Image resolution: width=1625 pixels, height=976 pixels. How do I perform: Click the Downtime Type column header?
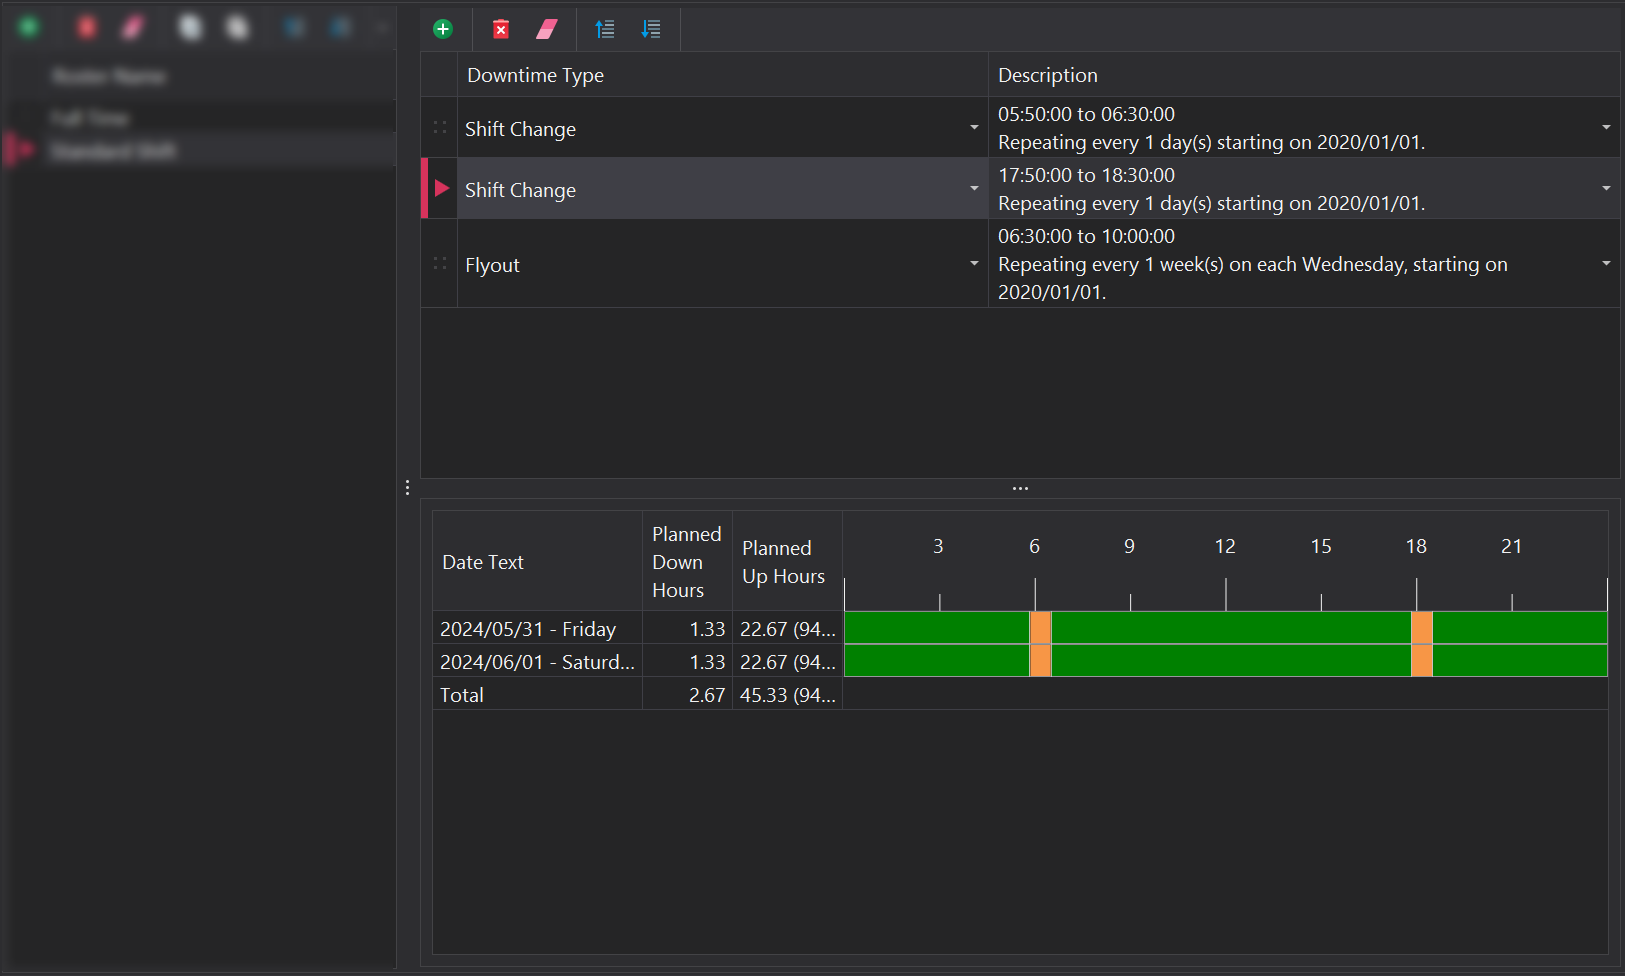click(535, 75)
